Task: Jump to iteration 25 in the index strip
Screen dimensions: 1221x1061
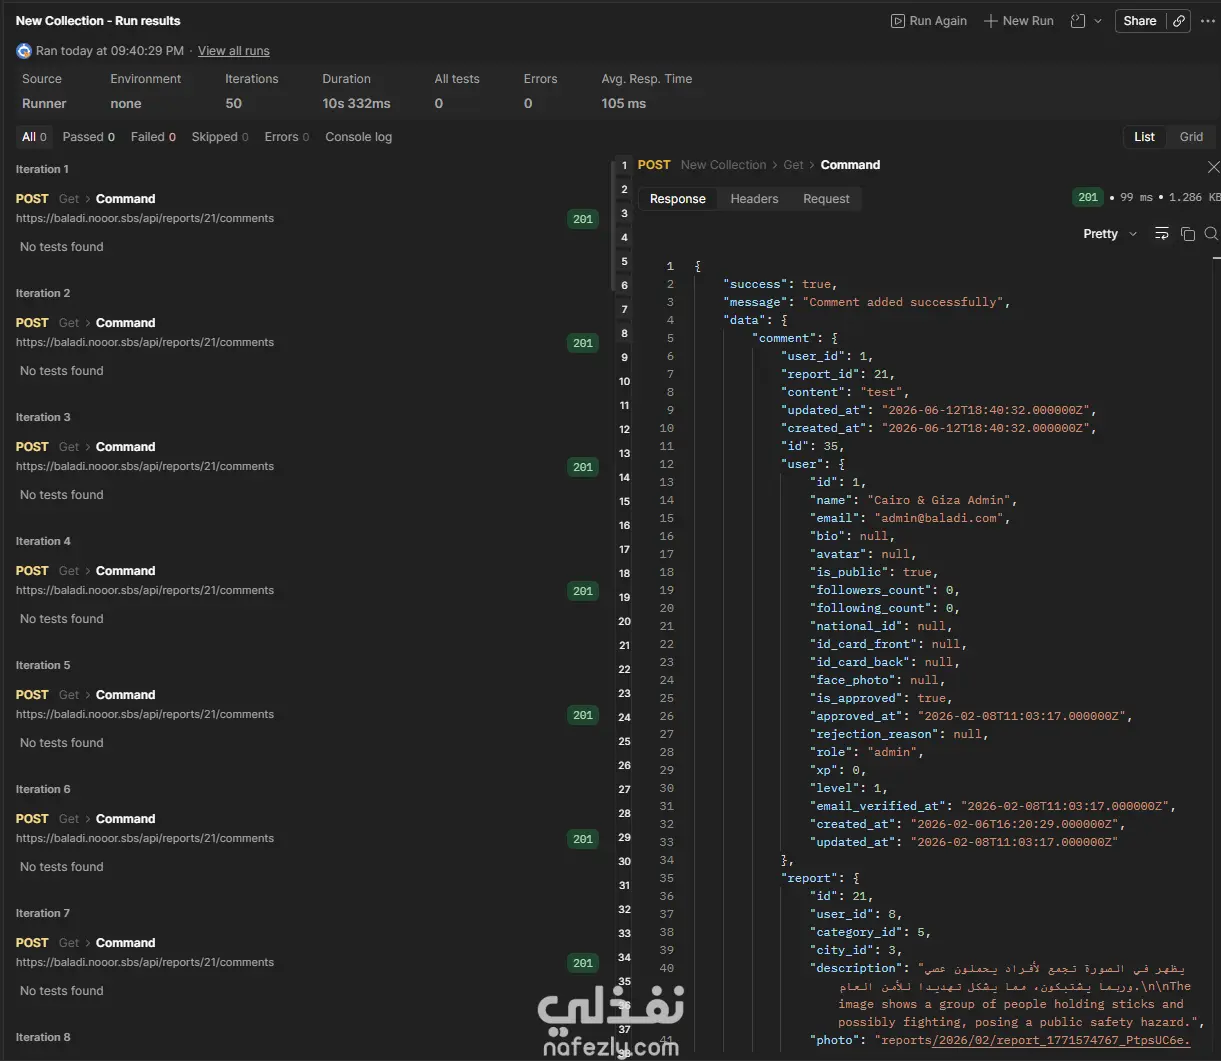Action: coord(624,742)
